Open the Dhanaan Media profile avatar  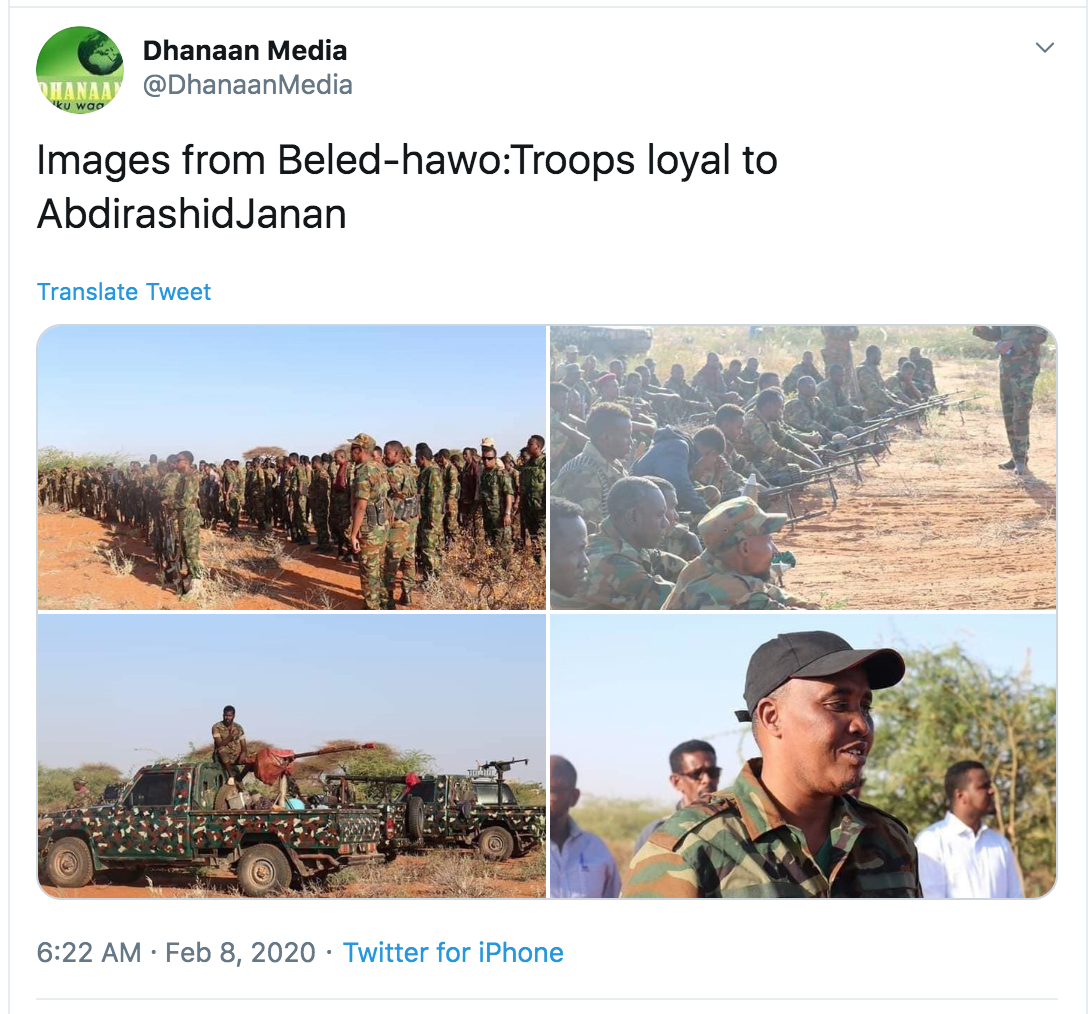[x=80, y=70]
